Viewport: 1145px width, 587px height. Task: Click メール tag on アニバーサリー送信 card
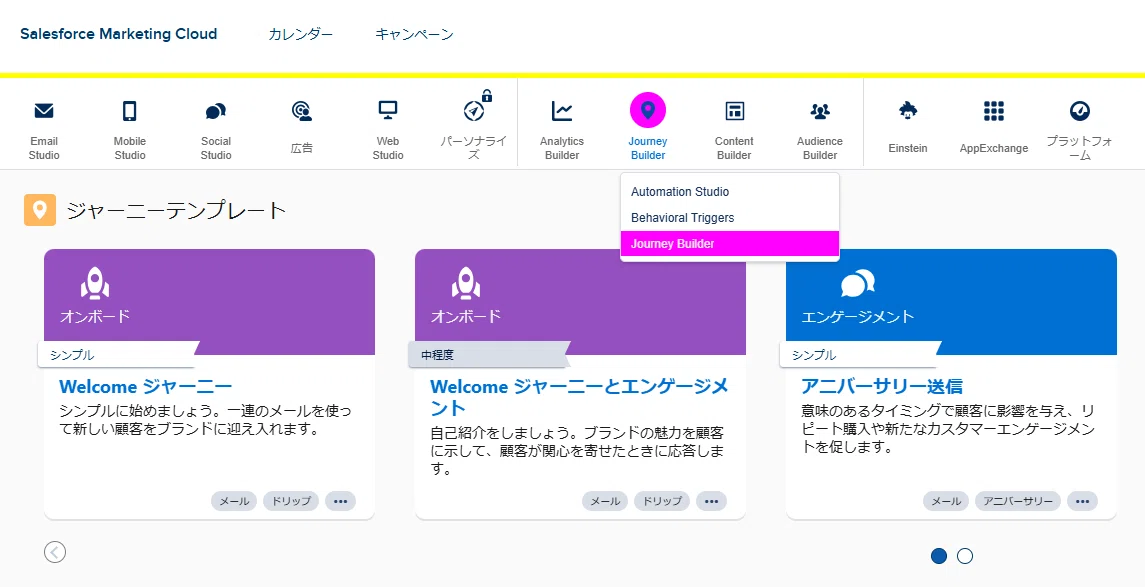[x=946, y=501]
